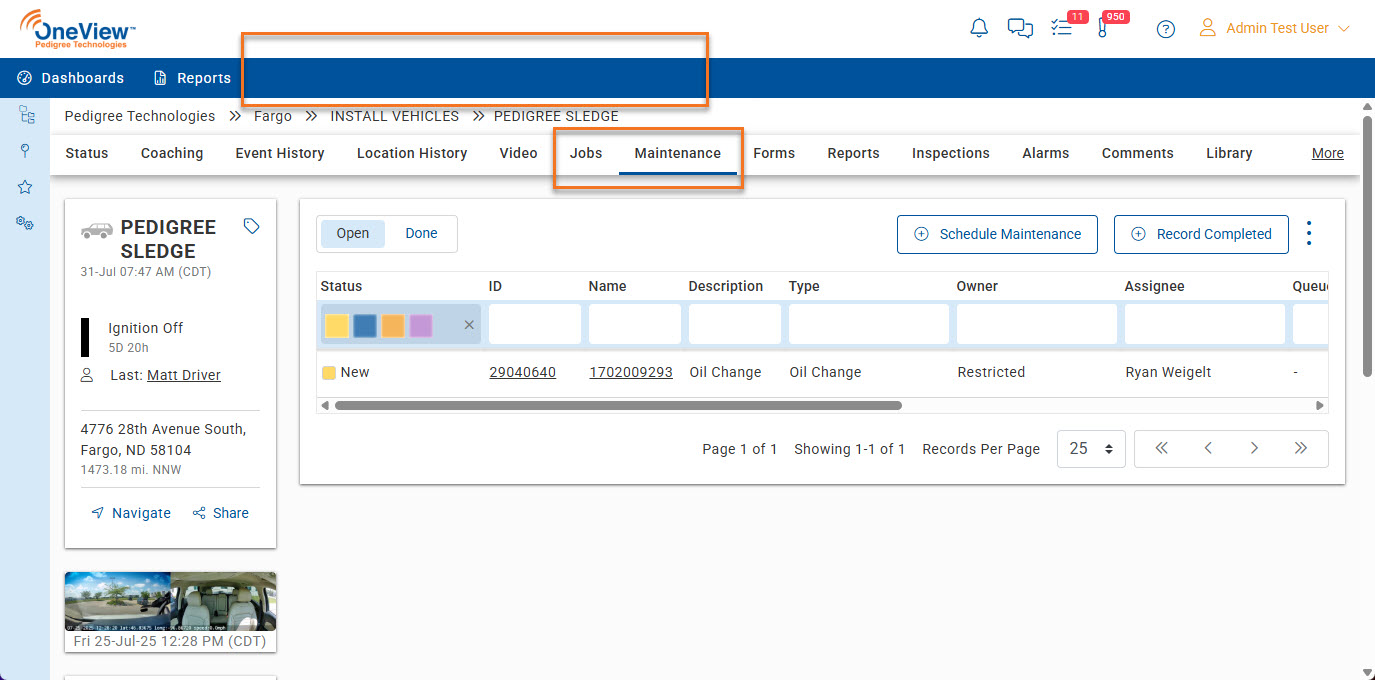This screenshot has height=680, width=1375.
Task: Select the yellow status filter swatch
Action: pyautogui.click(x=338, y=325)
